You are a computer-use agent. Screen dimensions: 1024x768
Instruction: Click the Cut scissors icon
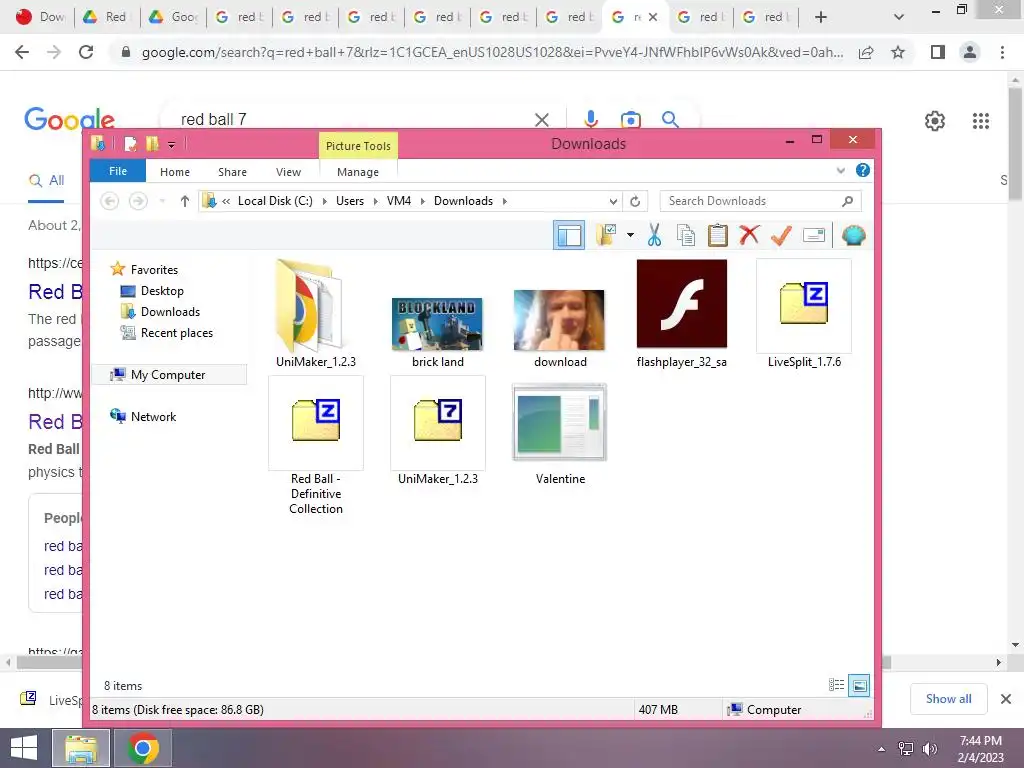654,235
